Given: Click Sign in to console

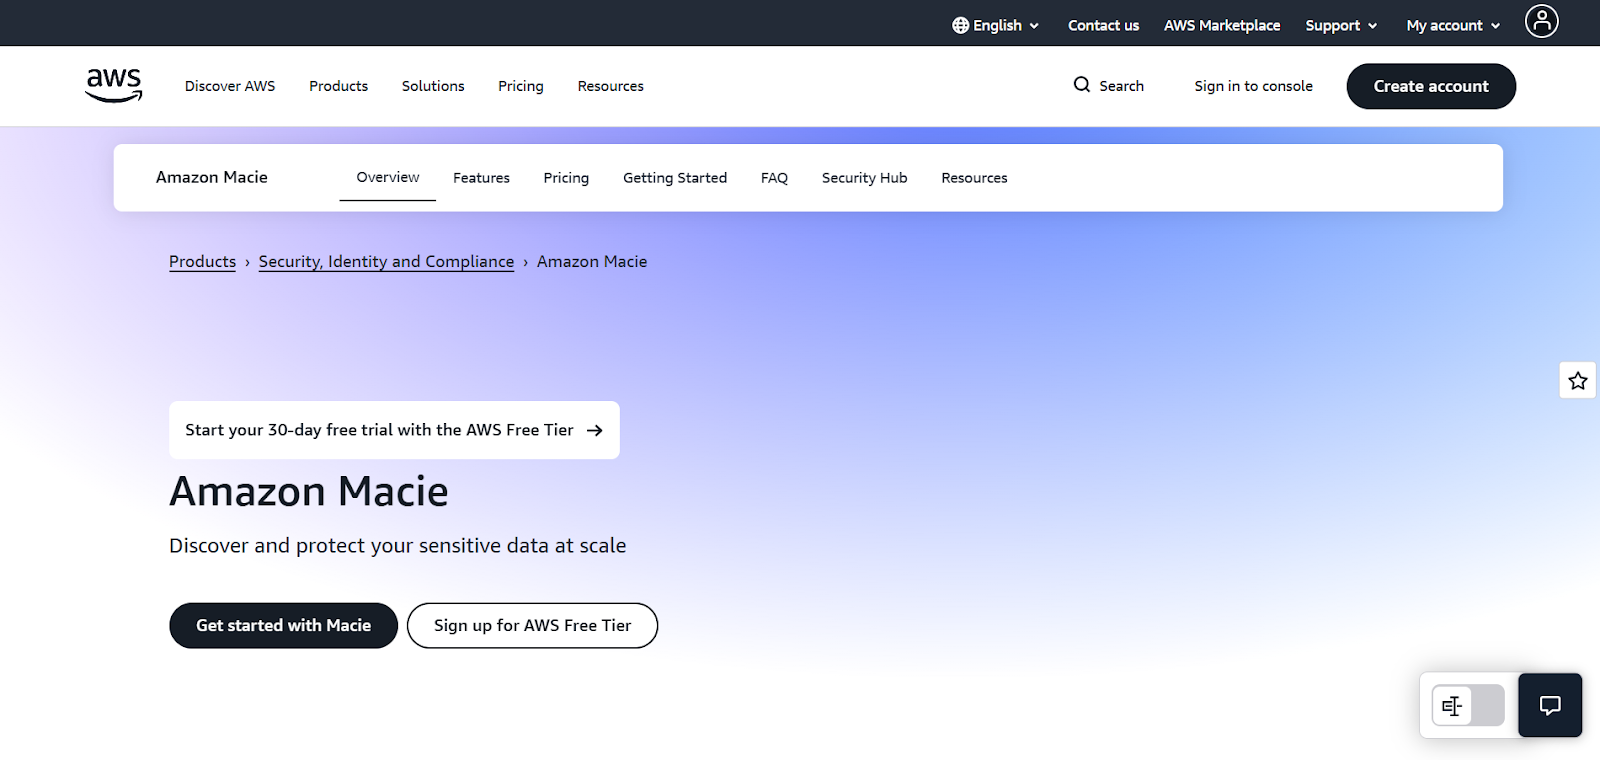Looking at the screenshot, I should [1253, 86].
